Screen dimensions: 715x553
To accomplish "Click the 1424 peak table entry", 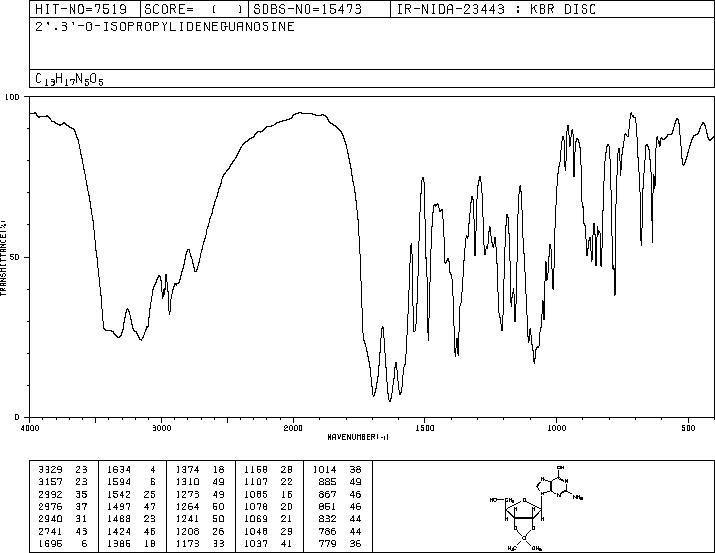I will [119, 531].
